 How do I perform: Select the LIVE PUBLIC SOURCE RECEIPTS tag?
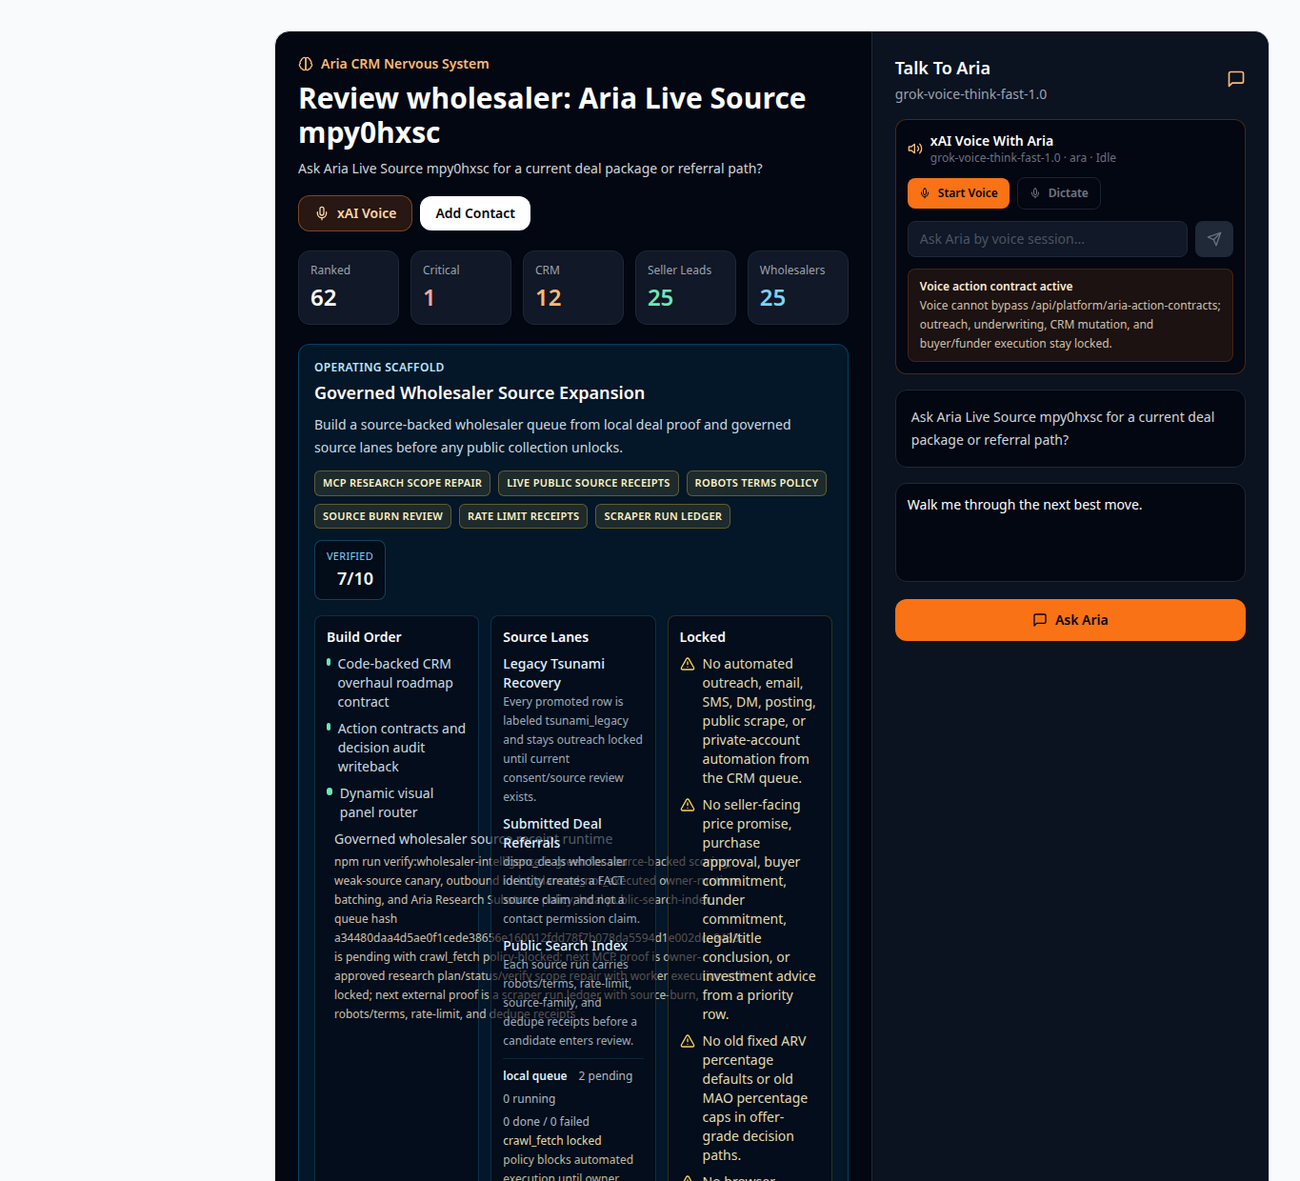point(588,483)
